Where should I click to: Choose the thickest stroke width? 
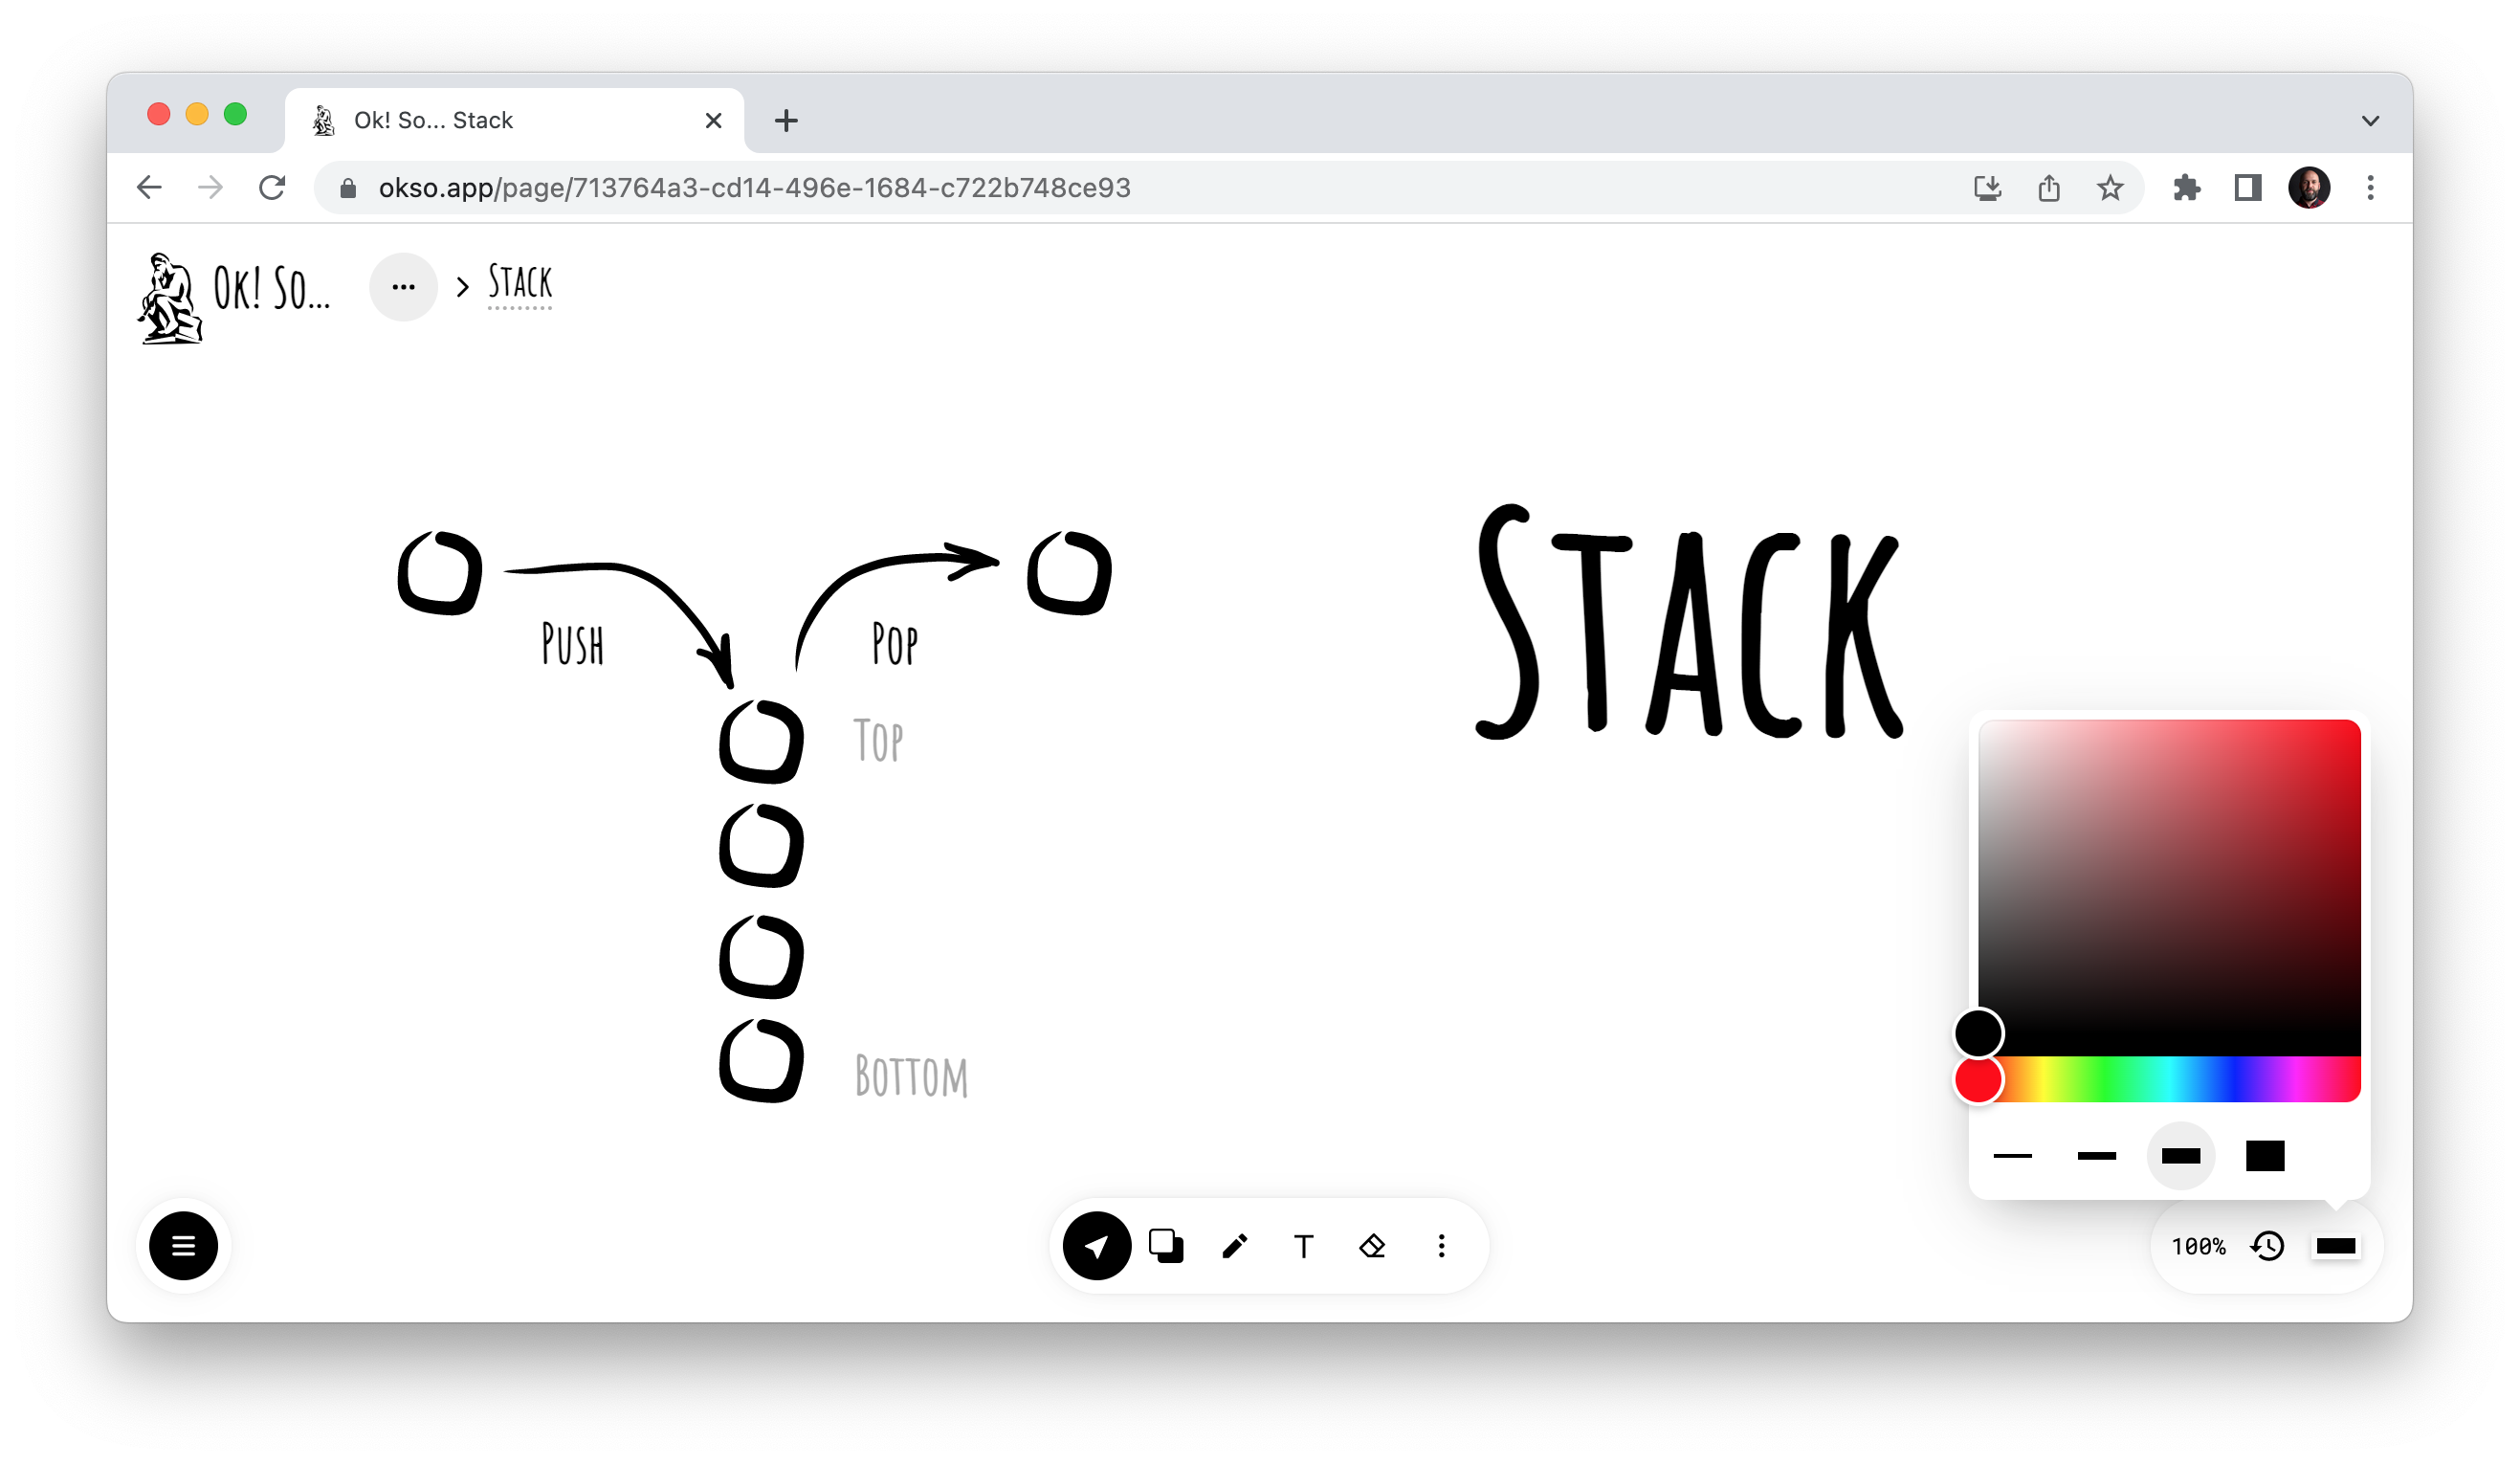2264,1156
